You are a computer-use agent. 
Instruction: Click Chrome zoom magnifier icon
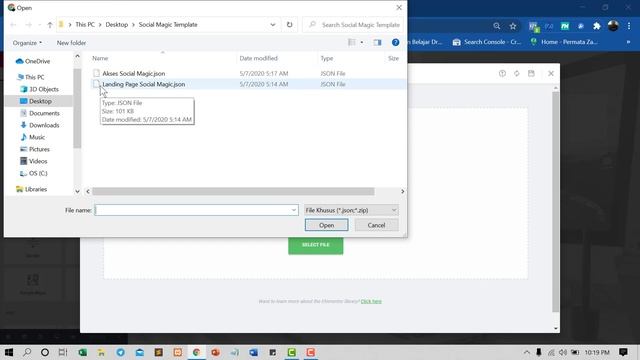click(x=496, y=26)
